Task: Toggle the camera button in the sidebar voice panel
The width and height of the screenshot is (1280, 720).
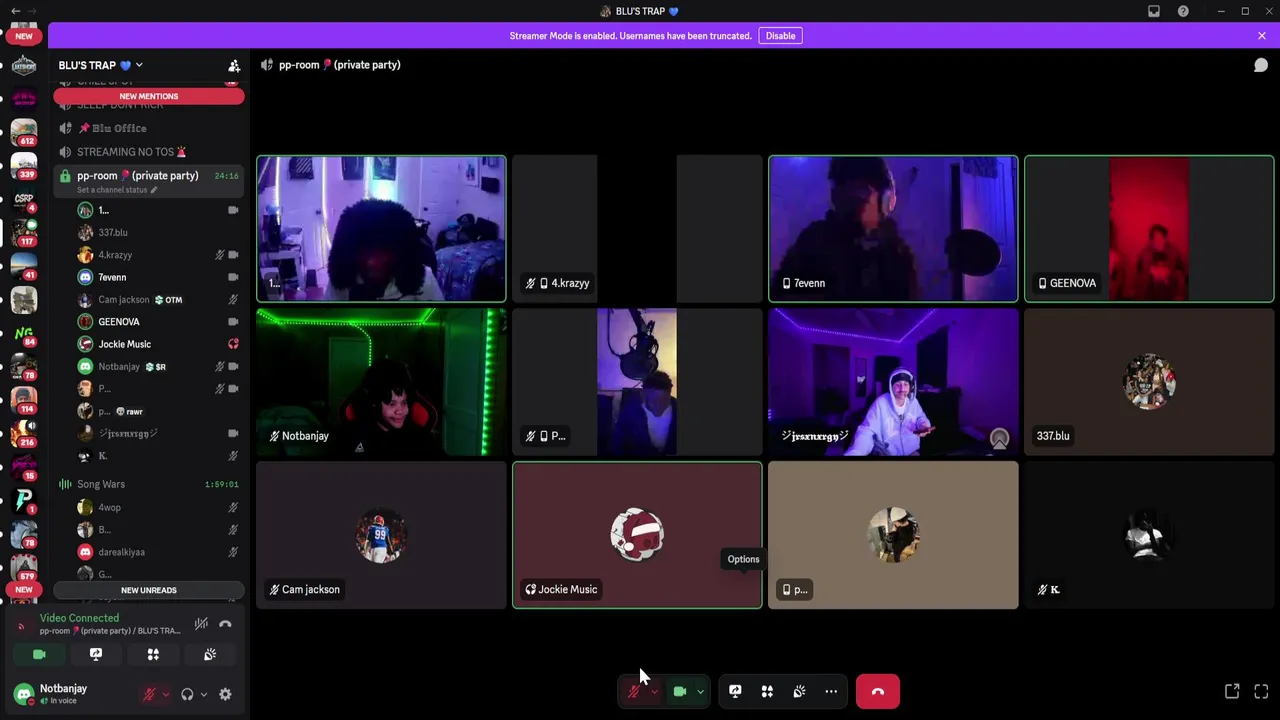Action: (39, 654)
